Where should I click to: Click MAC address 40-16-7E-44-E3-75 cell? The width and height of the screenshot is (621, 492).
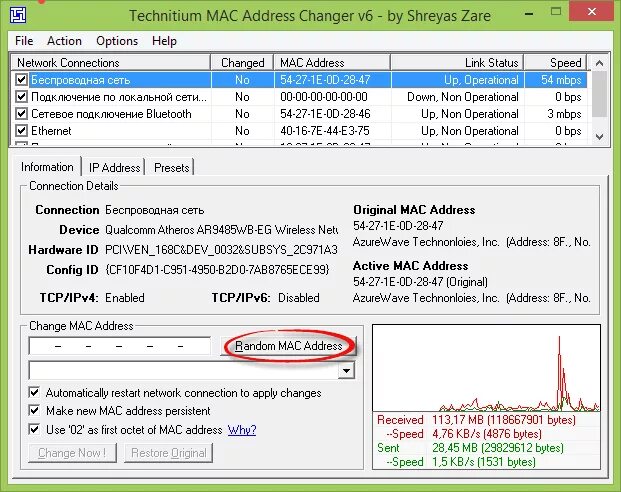[x=325, y=131]
